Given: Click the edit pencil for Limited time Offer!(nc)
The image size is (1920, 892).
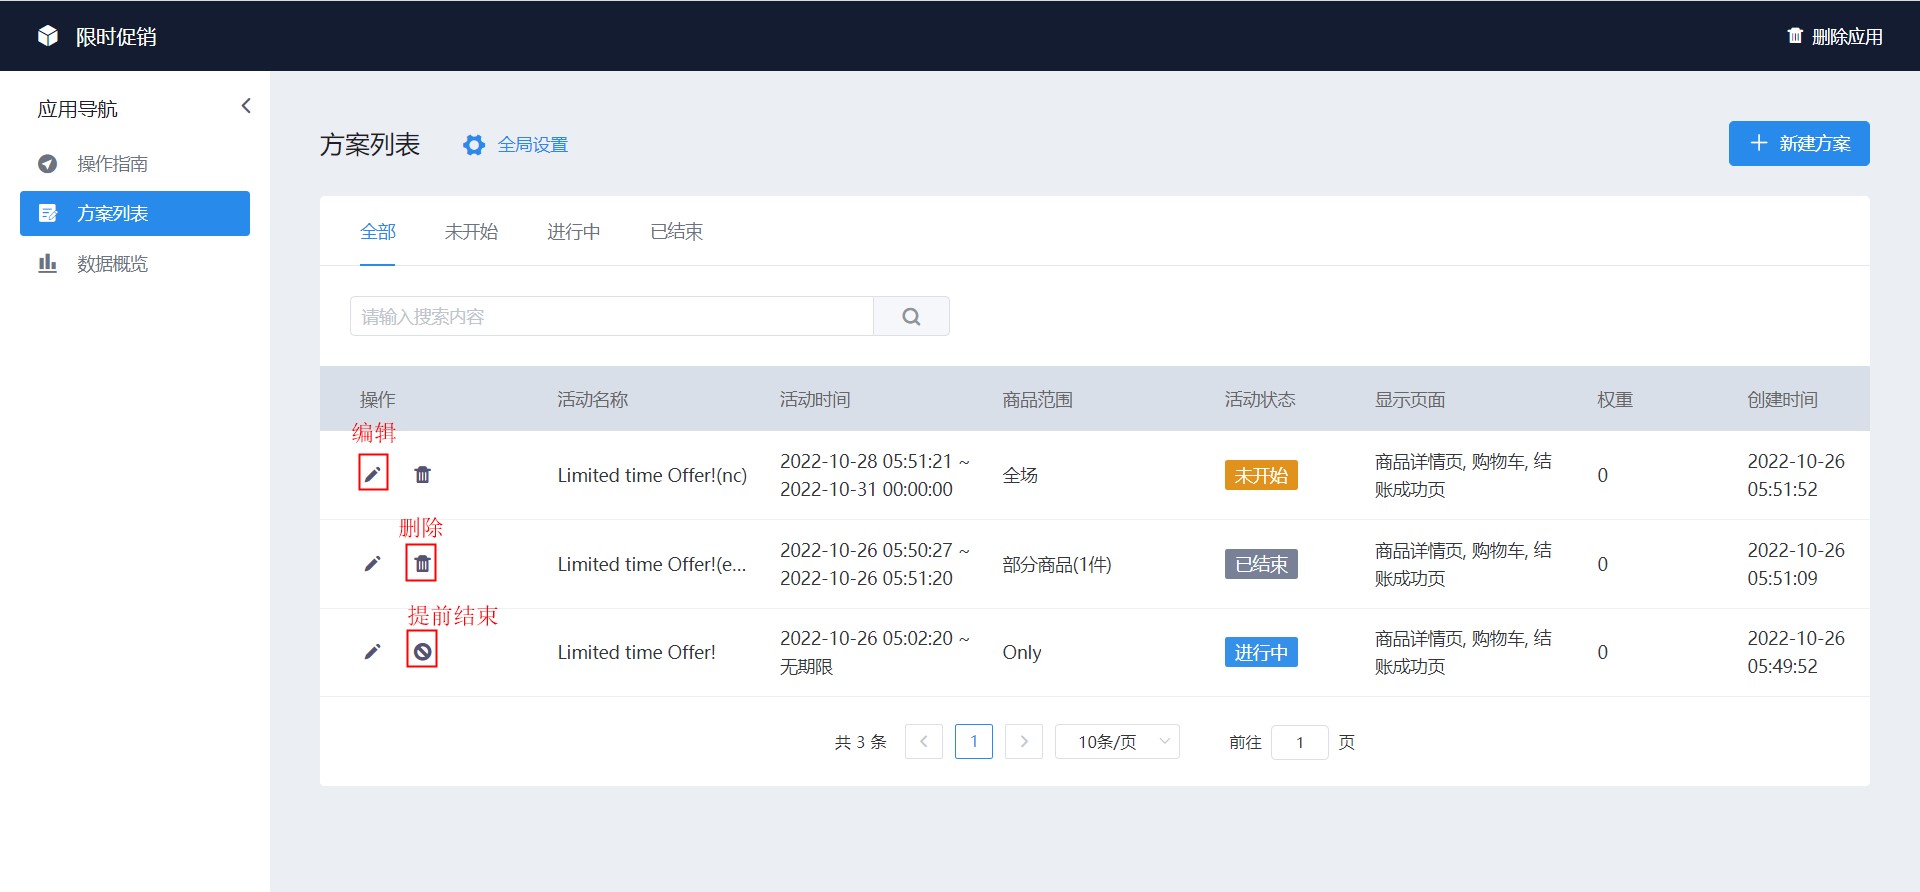Looking at the screenshot, I should [373, 474].
